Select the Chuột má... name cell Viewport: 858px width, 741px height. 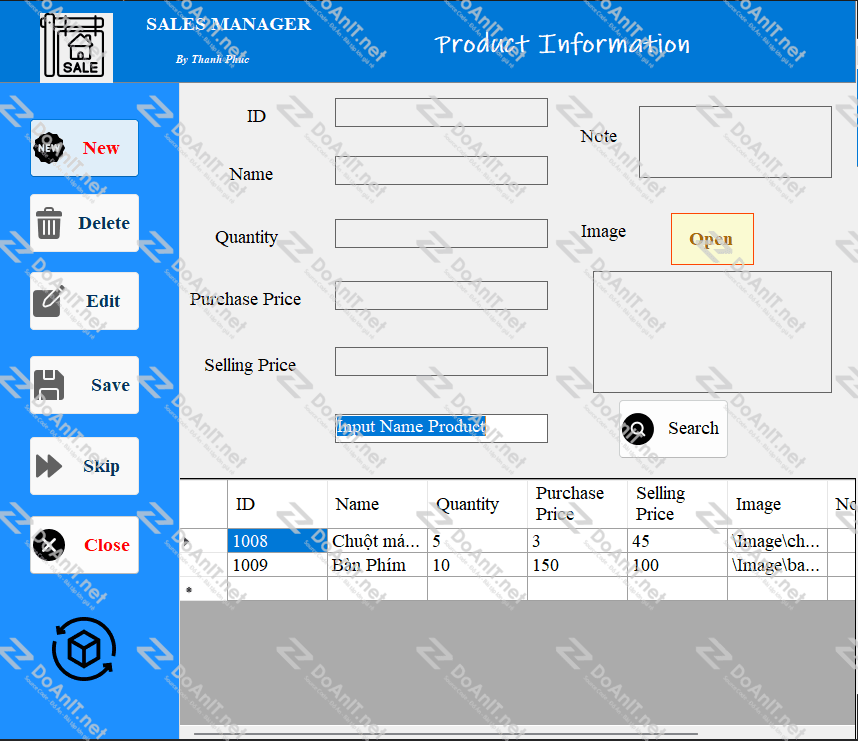click(377, 541)
